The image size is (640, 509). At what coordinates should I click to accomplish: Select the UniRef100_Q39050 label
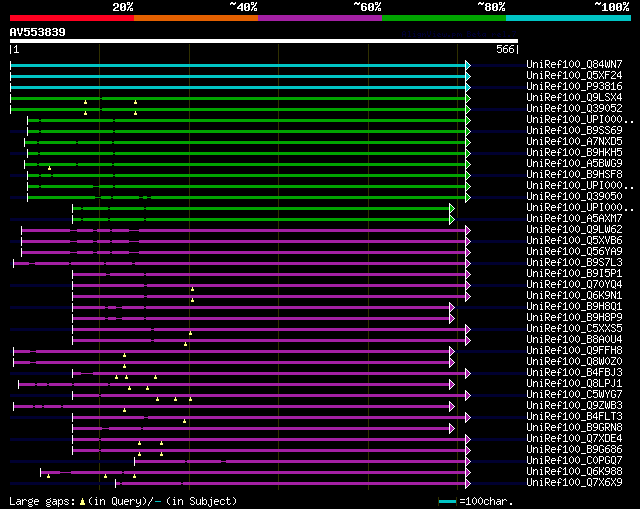[x=574, y=196]
